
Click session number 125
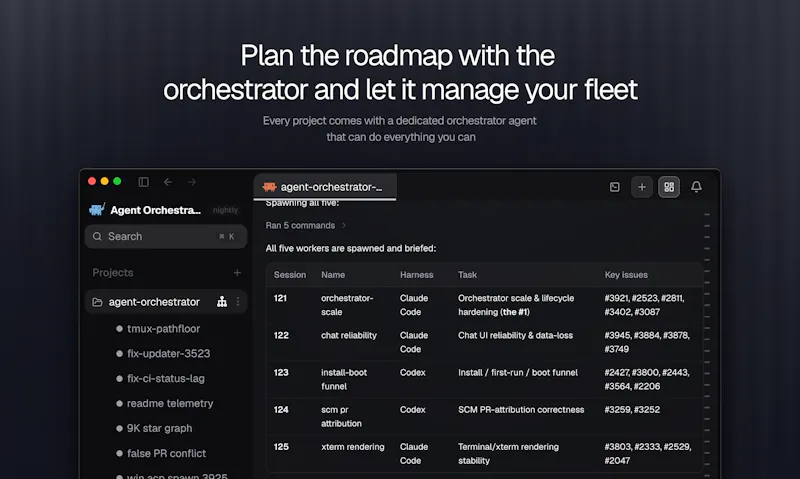(x=281, y=447)
